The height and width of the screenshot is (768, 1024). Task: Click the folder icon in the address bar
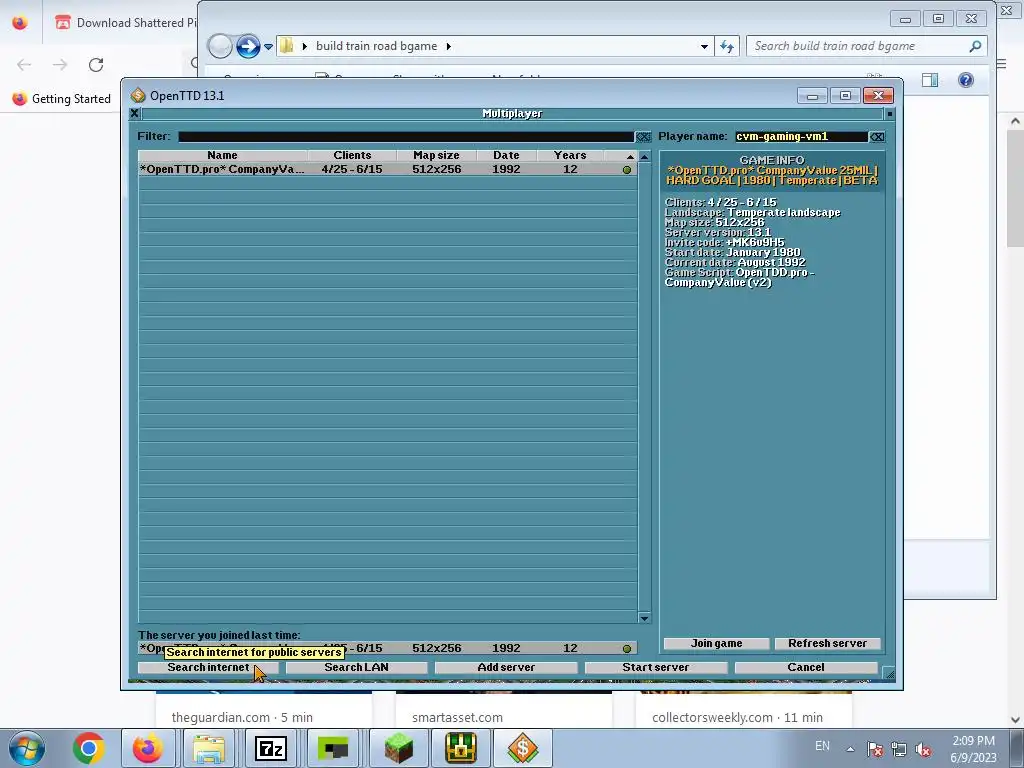pos(287,46)
